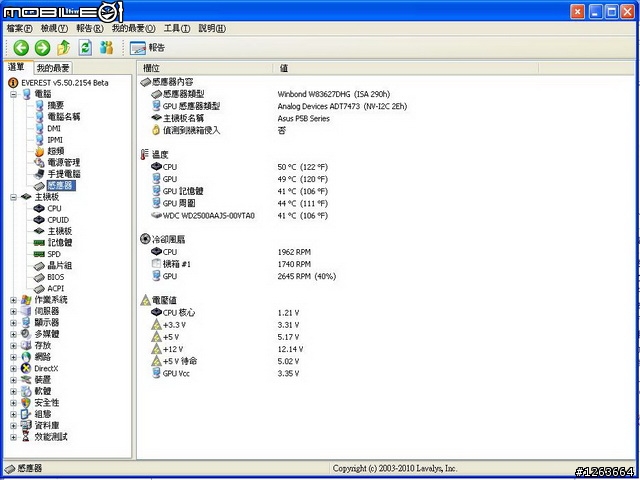640x480 pixels.
Task: Click the 溫度 thermometer icon
Action: 144,155
